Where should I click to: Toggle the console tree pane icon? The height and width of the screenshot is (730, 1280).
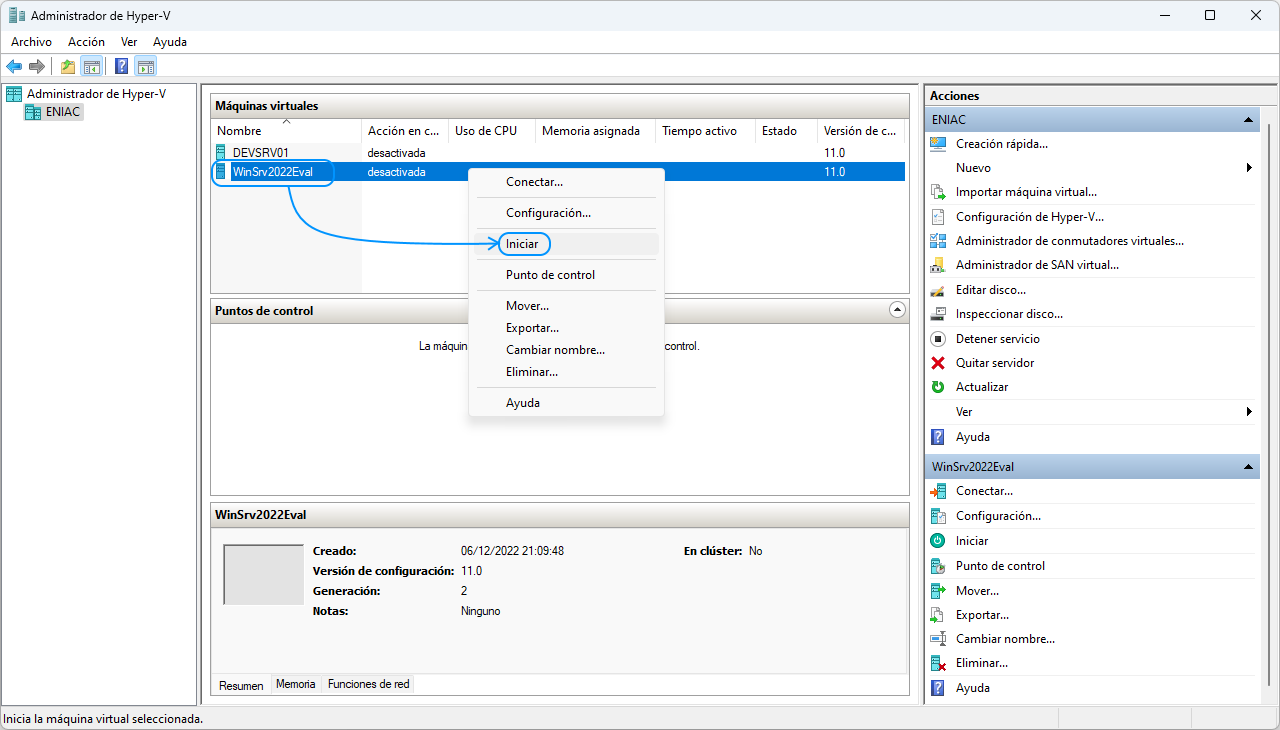[91, 67]
